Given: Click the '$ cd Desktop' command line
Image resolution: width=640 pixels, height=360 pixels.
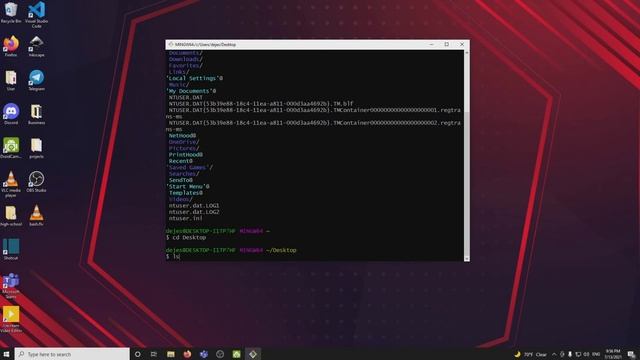Looking at the screenshot, I should pos(186,238).
